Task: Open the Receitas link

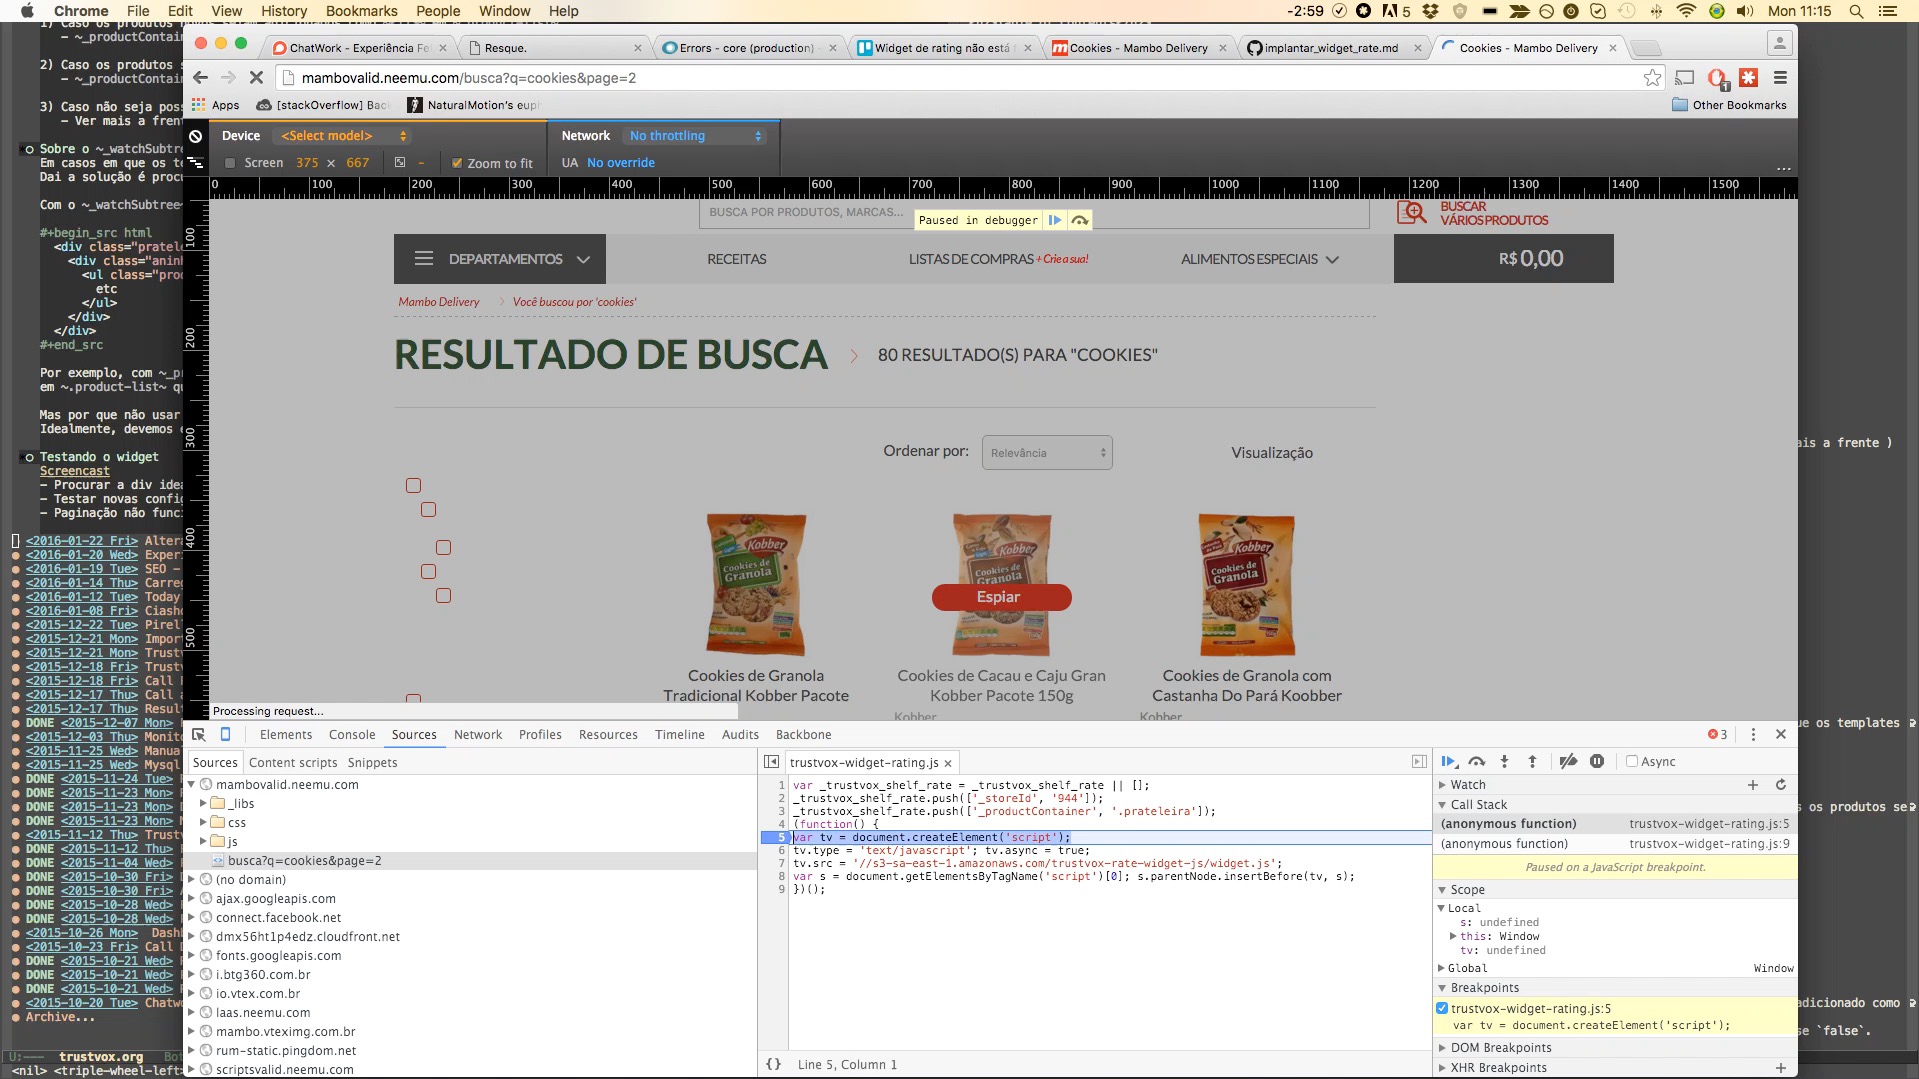Action: click(x=737, y=259)
